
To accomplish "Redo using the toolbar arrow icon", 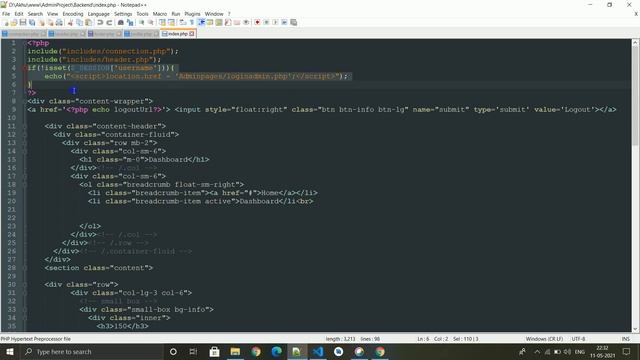I will coord(109,22).
